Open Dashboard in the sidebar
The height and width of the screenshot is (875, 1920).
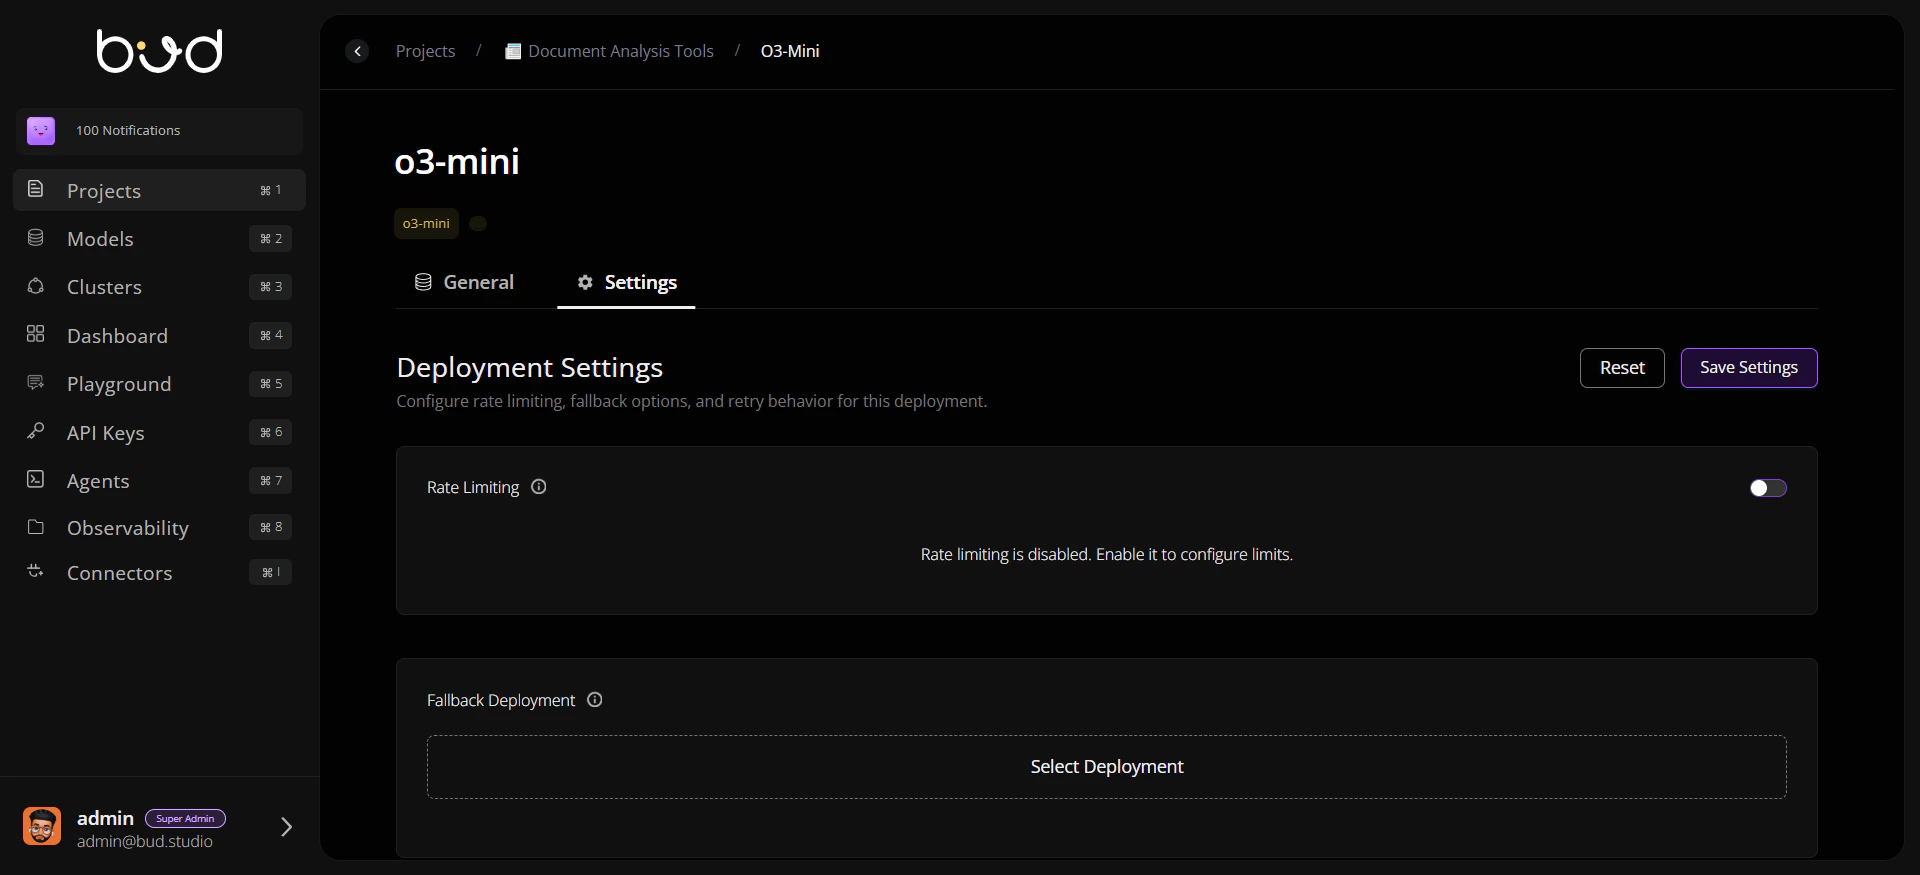(159, 335)
